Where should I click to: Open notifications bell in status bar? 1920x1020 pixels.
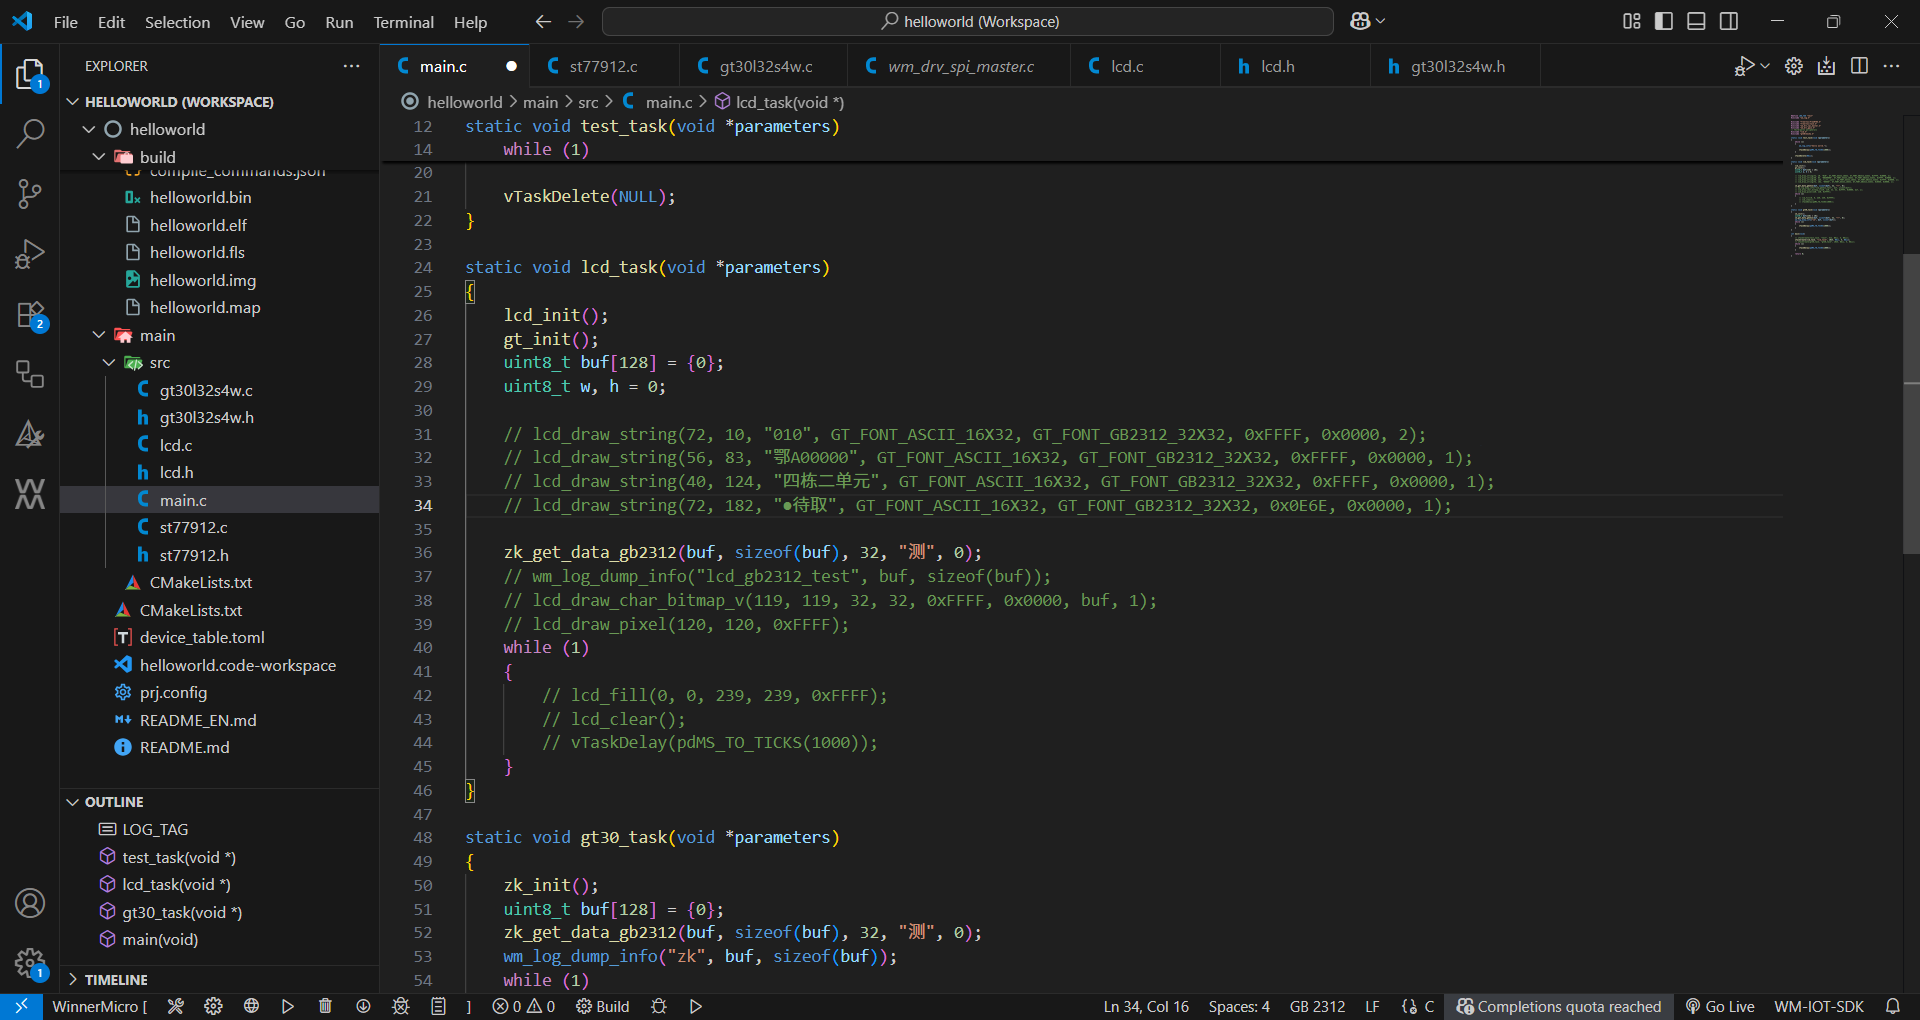(1893, 1006)
